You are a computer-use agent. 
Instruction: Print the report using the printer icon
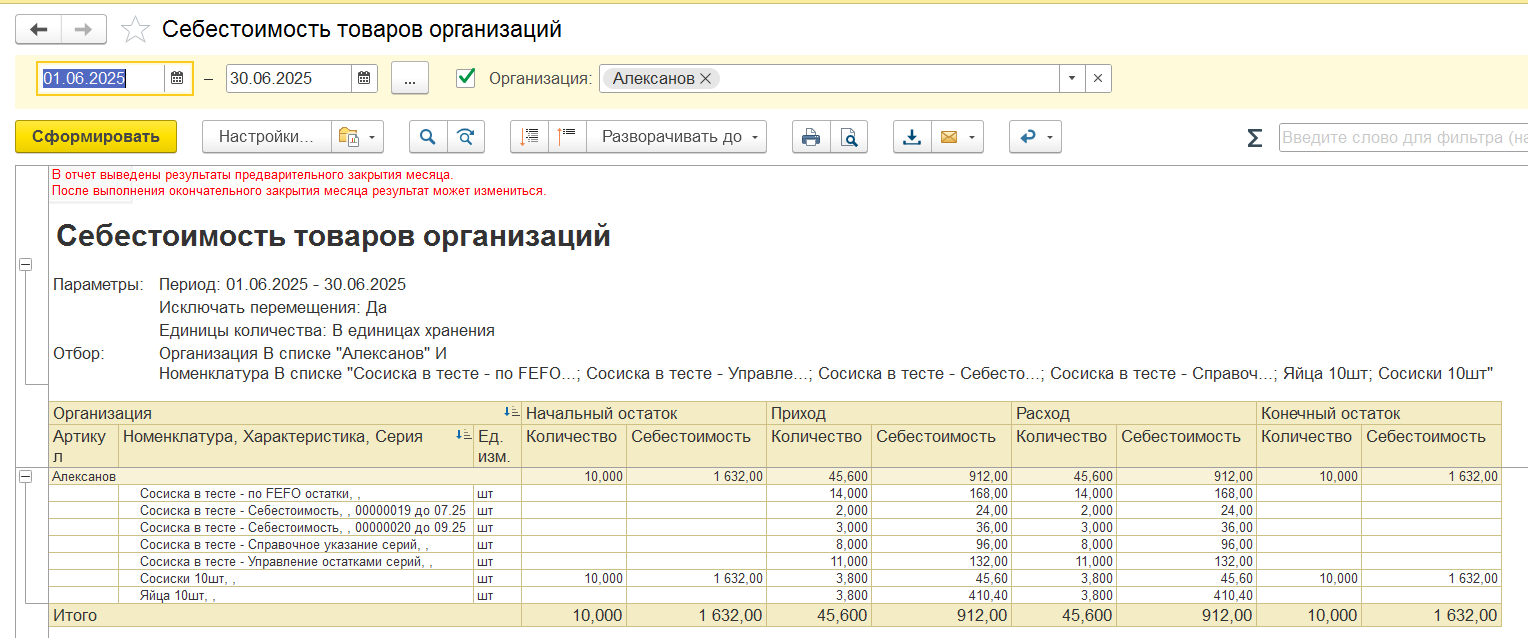click(811, 137)
